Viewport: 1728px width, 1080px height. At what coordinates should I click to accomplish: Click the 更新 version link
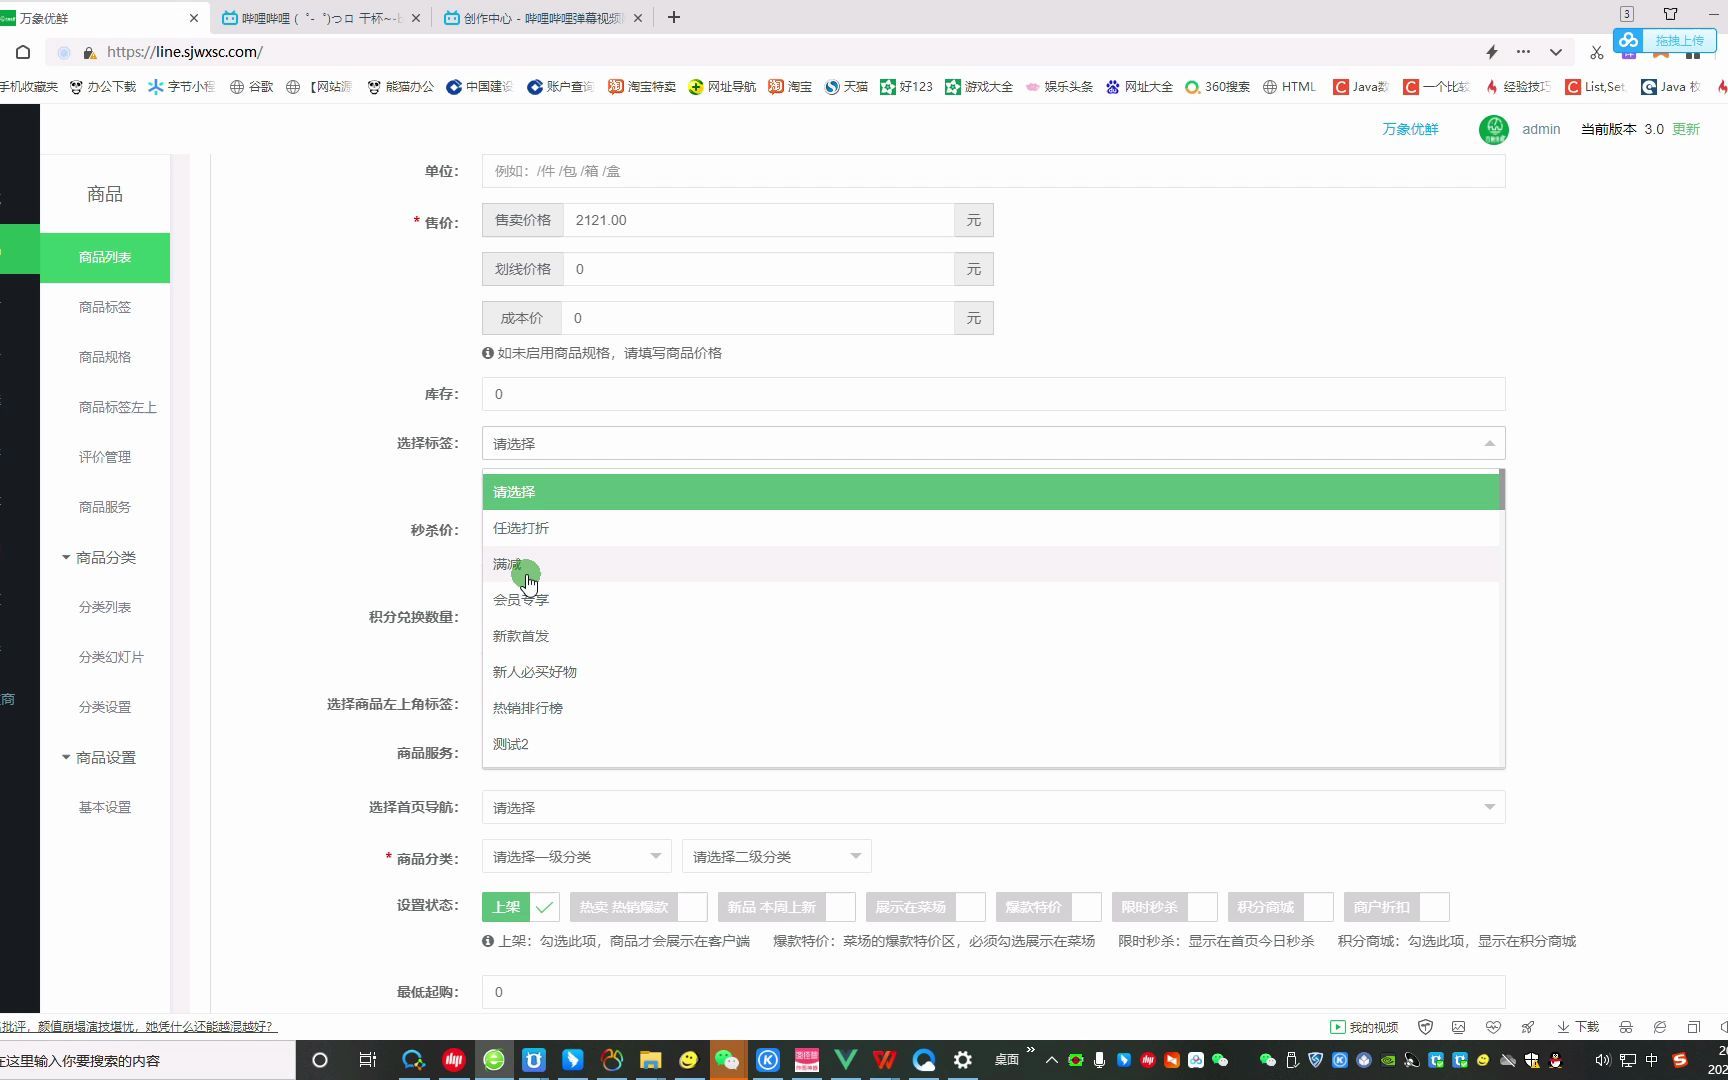click(x=1686, y=129)
